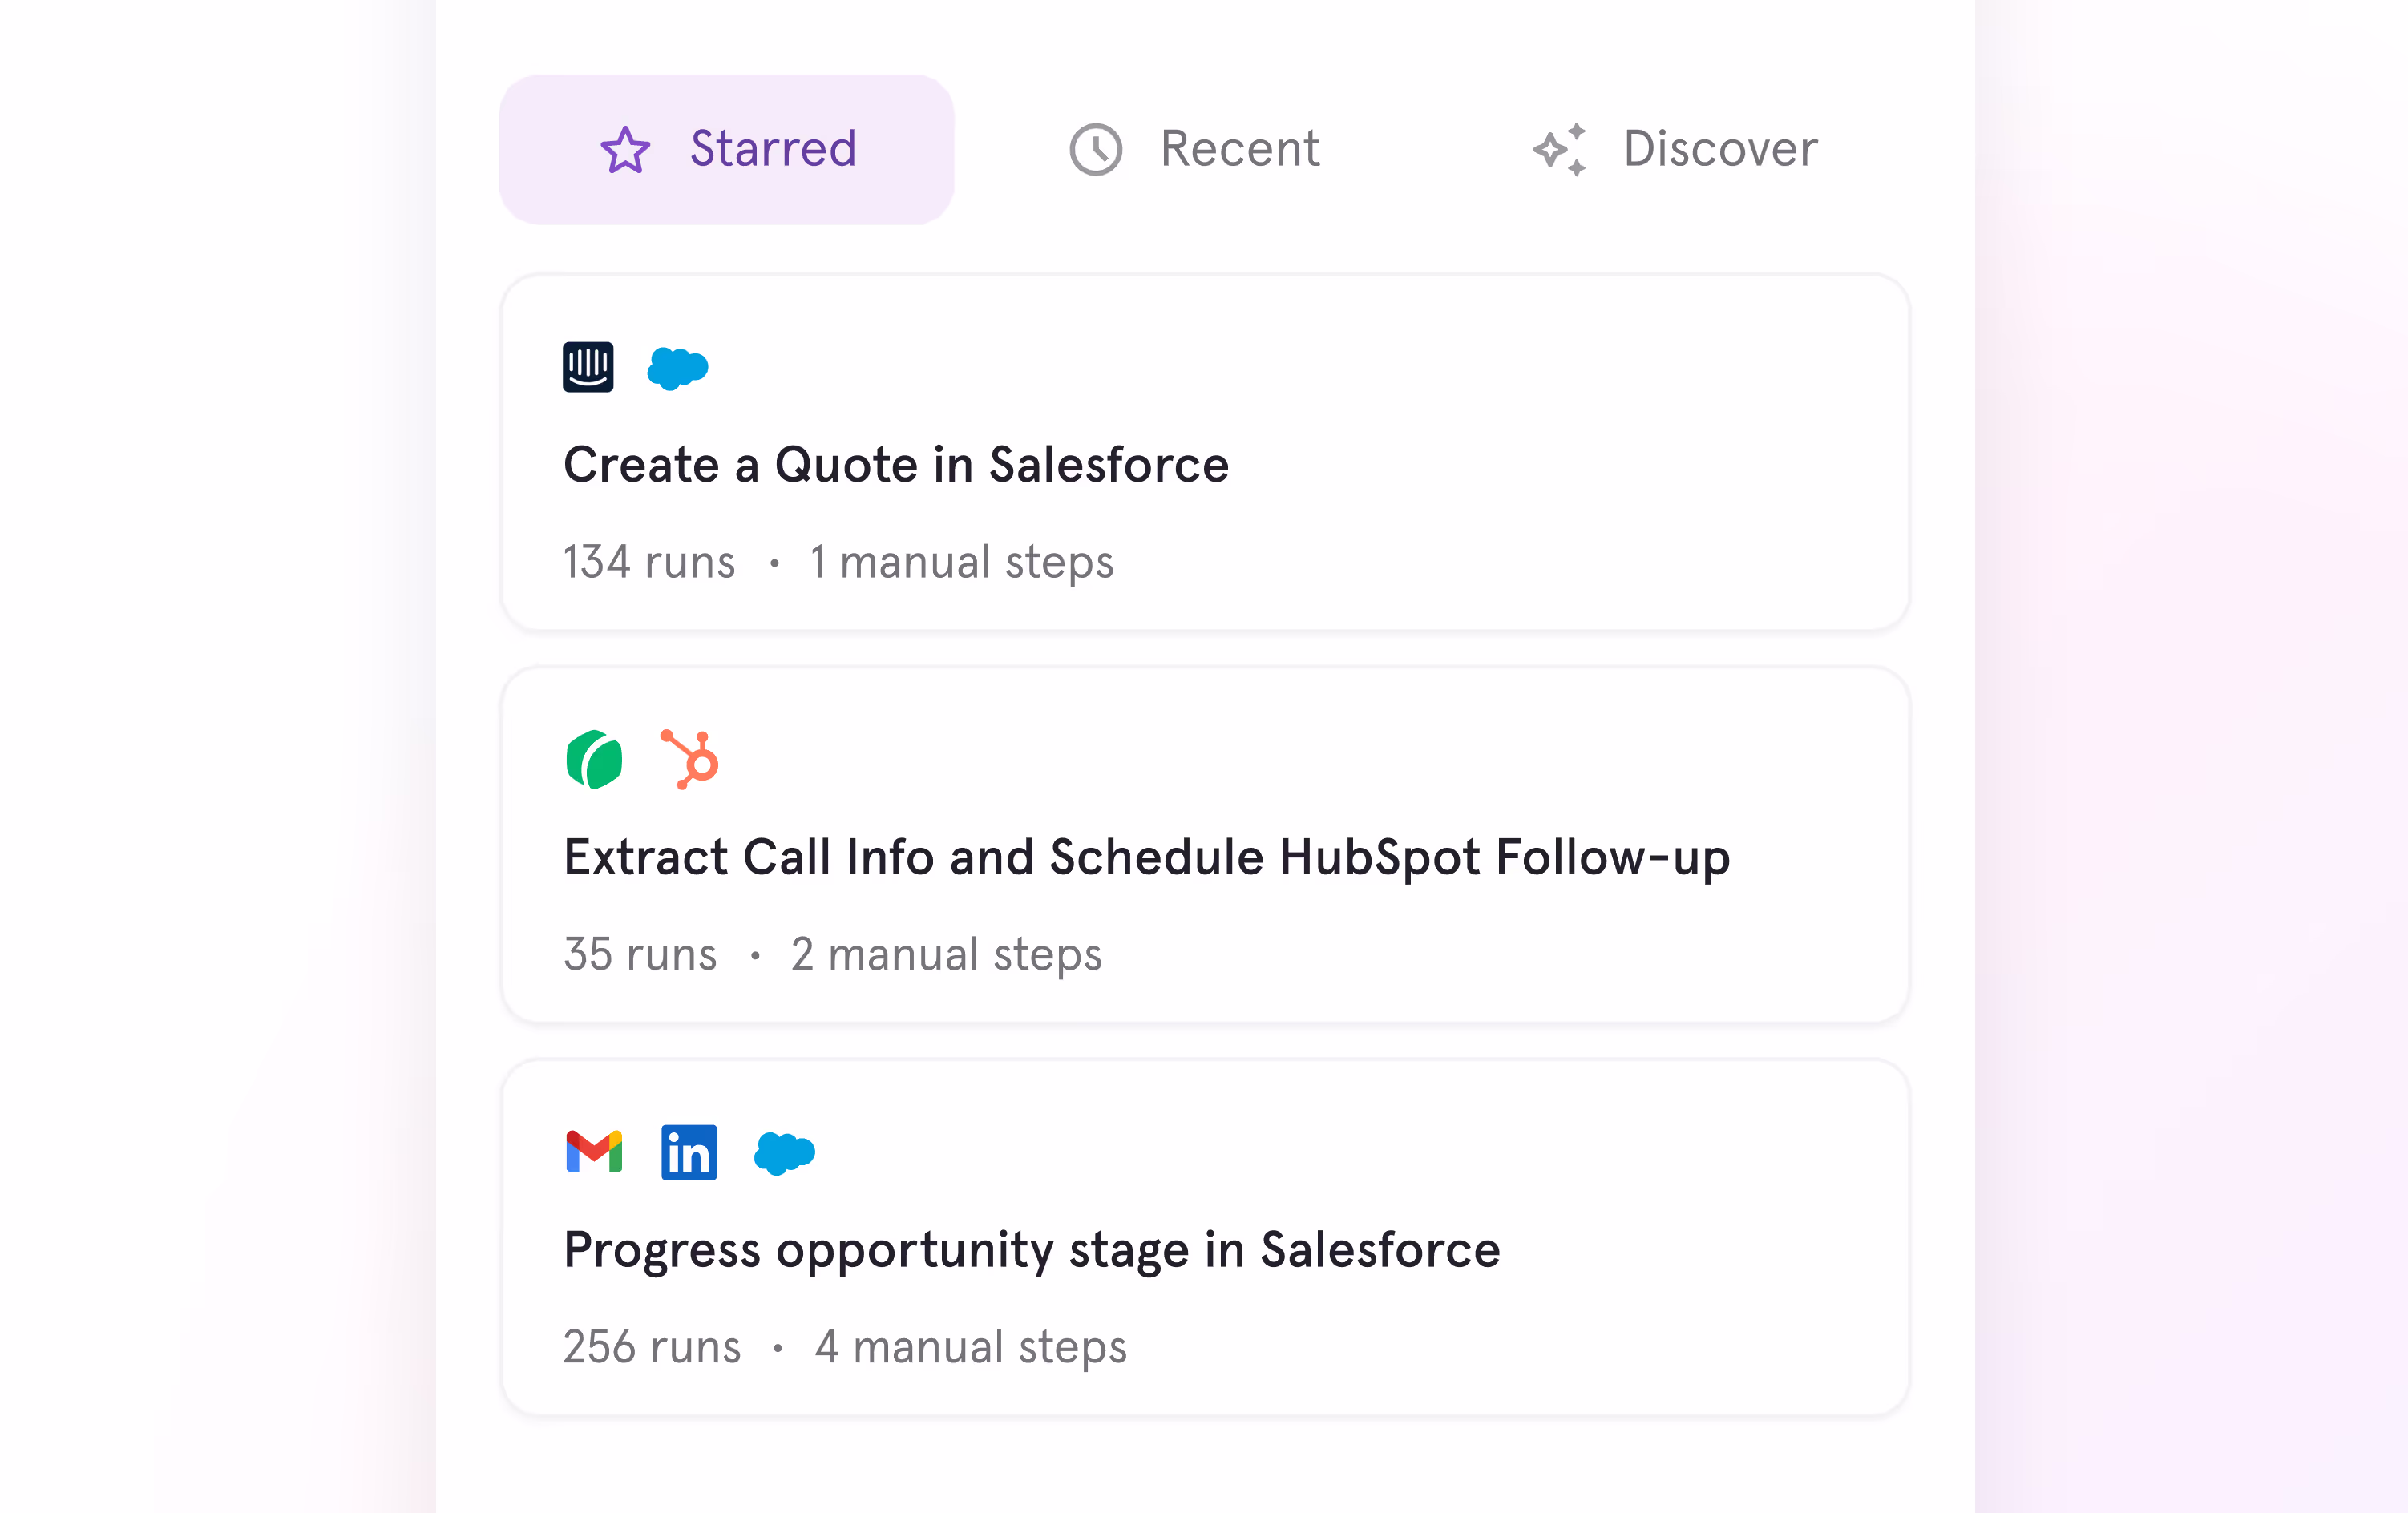Click the 4 manual steps text

(x=970, y=1346)
